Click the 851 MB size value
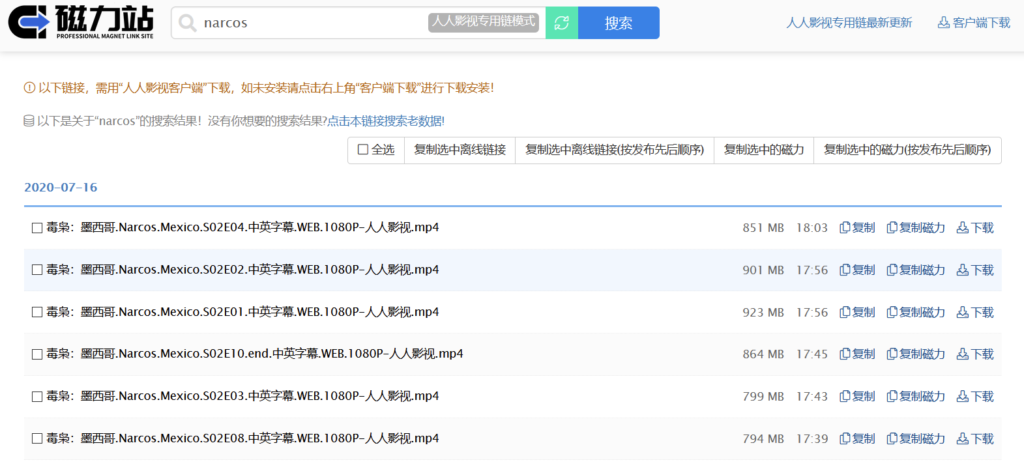 point(763,228)
